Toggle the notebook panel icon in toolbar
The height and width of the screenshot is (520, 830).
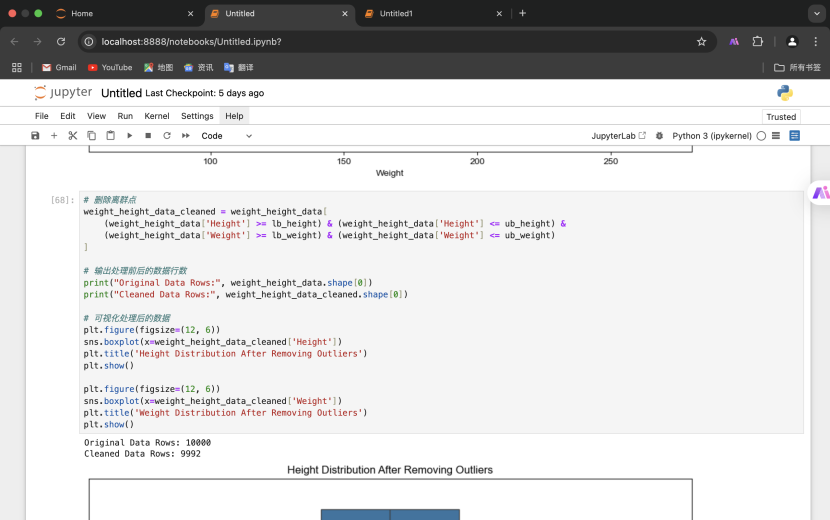tap(795, 136)
